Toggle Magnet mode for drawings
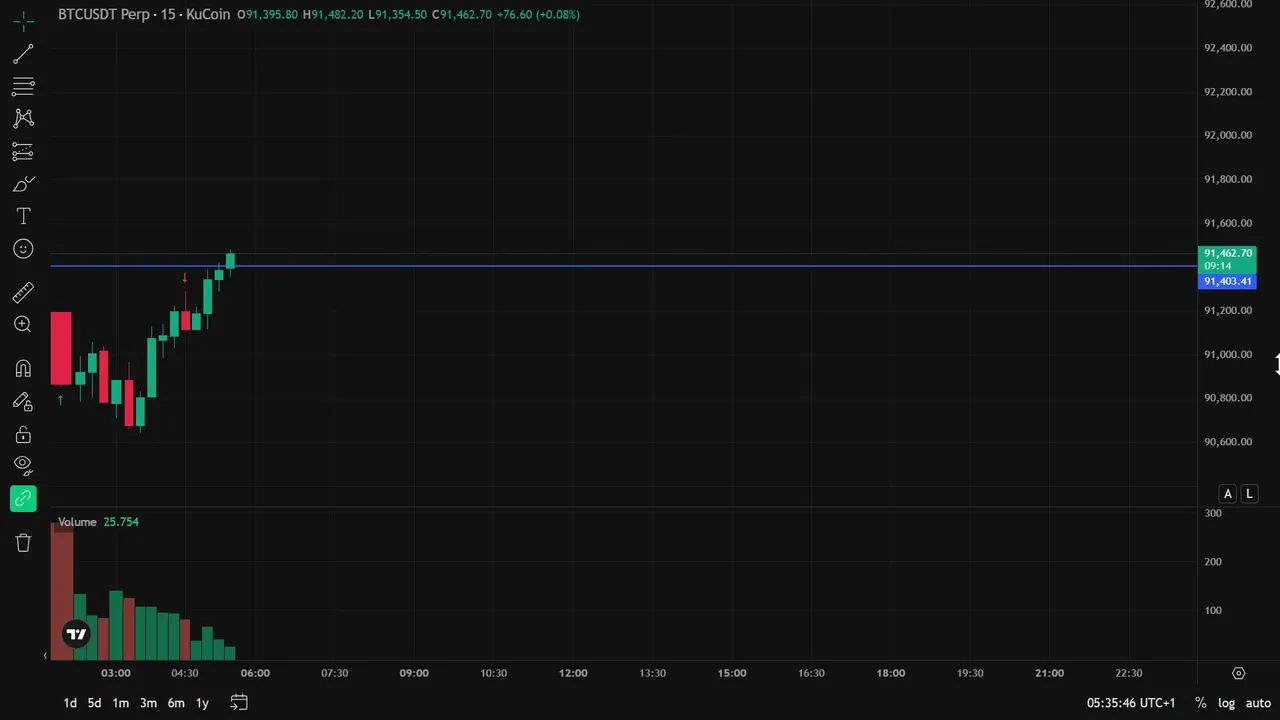This screenshot has height=720, width=1280. tap(24, 368)
